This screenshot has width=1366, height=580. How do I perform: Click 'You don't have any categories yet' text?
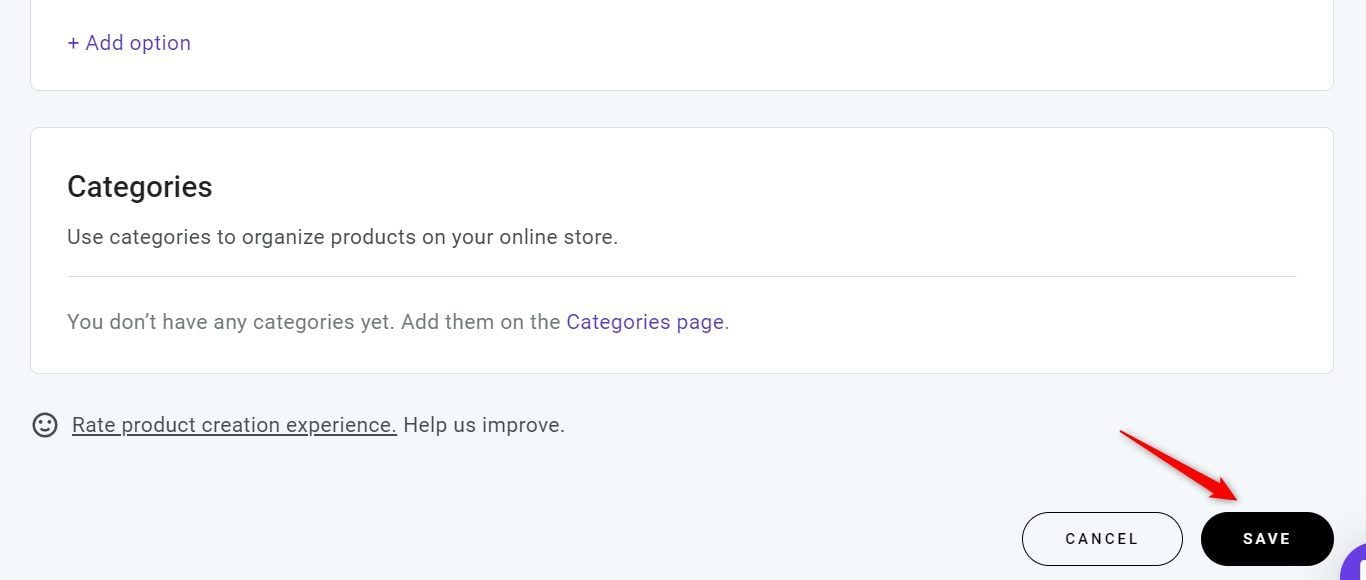tap(231, 322)
